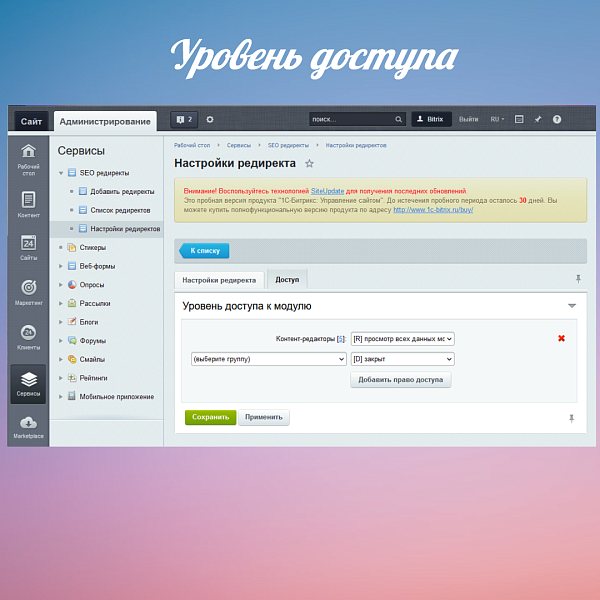Open the Контент sidebar section
The image size is (600, 600).
[28, 203]
